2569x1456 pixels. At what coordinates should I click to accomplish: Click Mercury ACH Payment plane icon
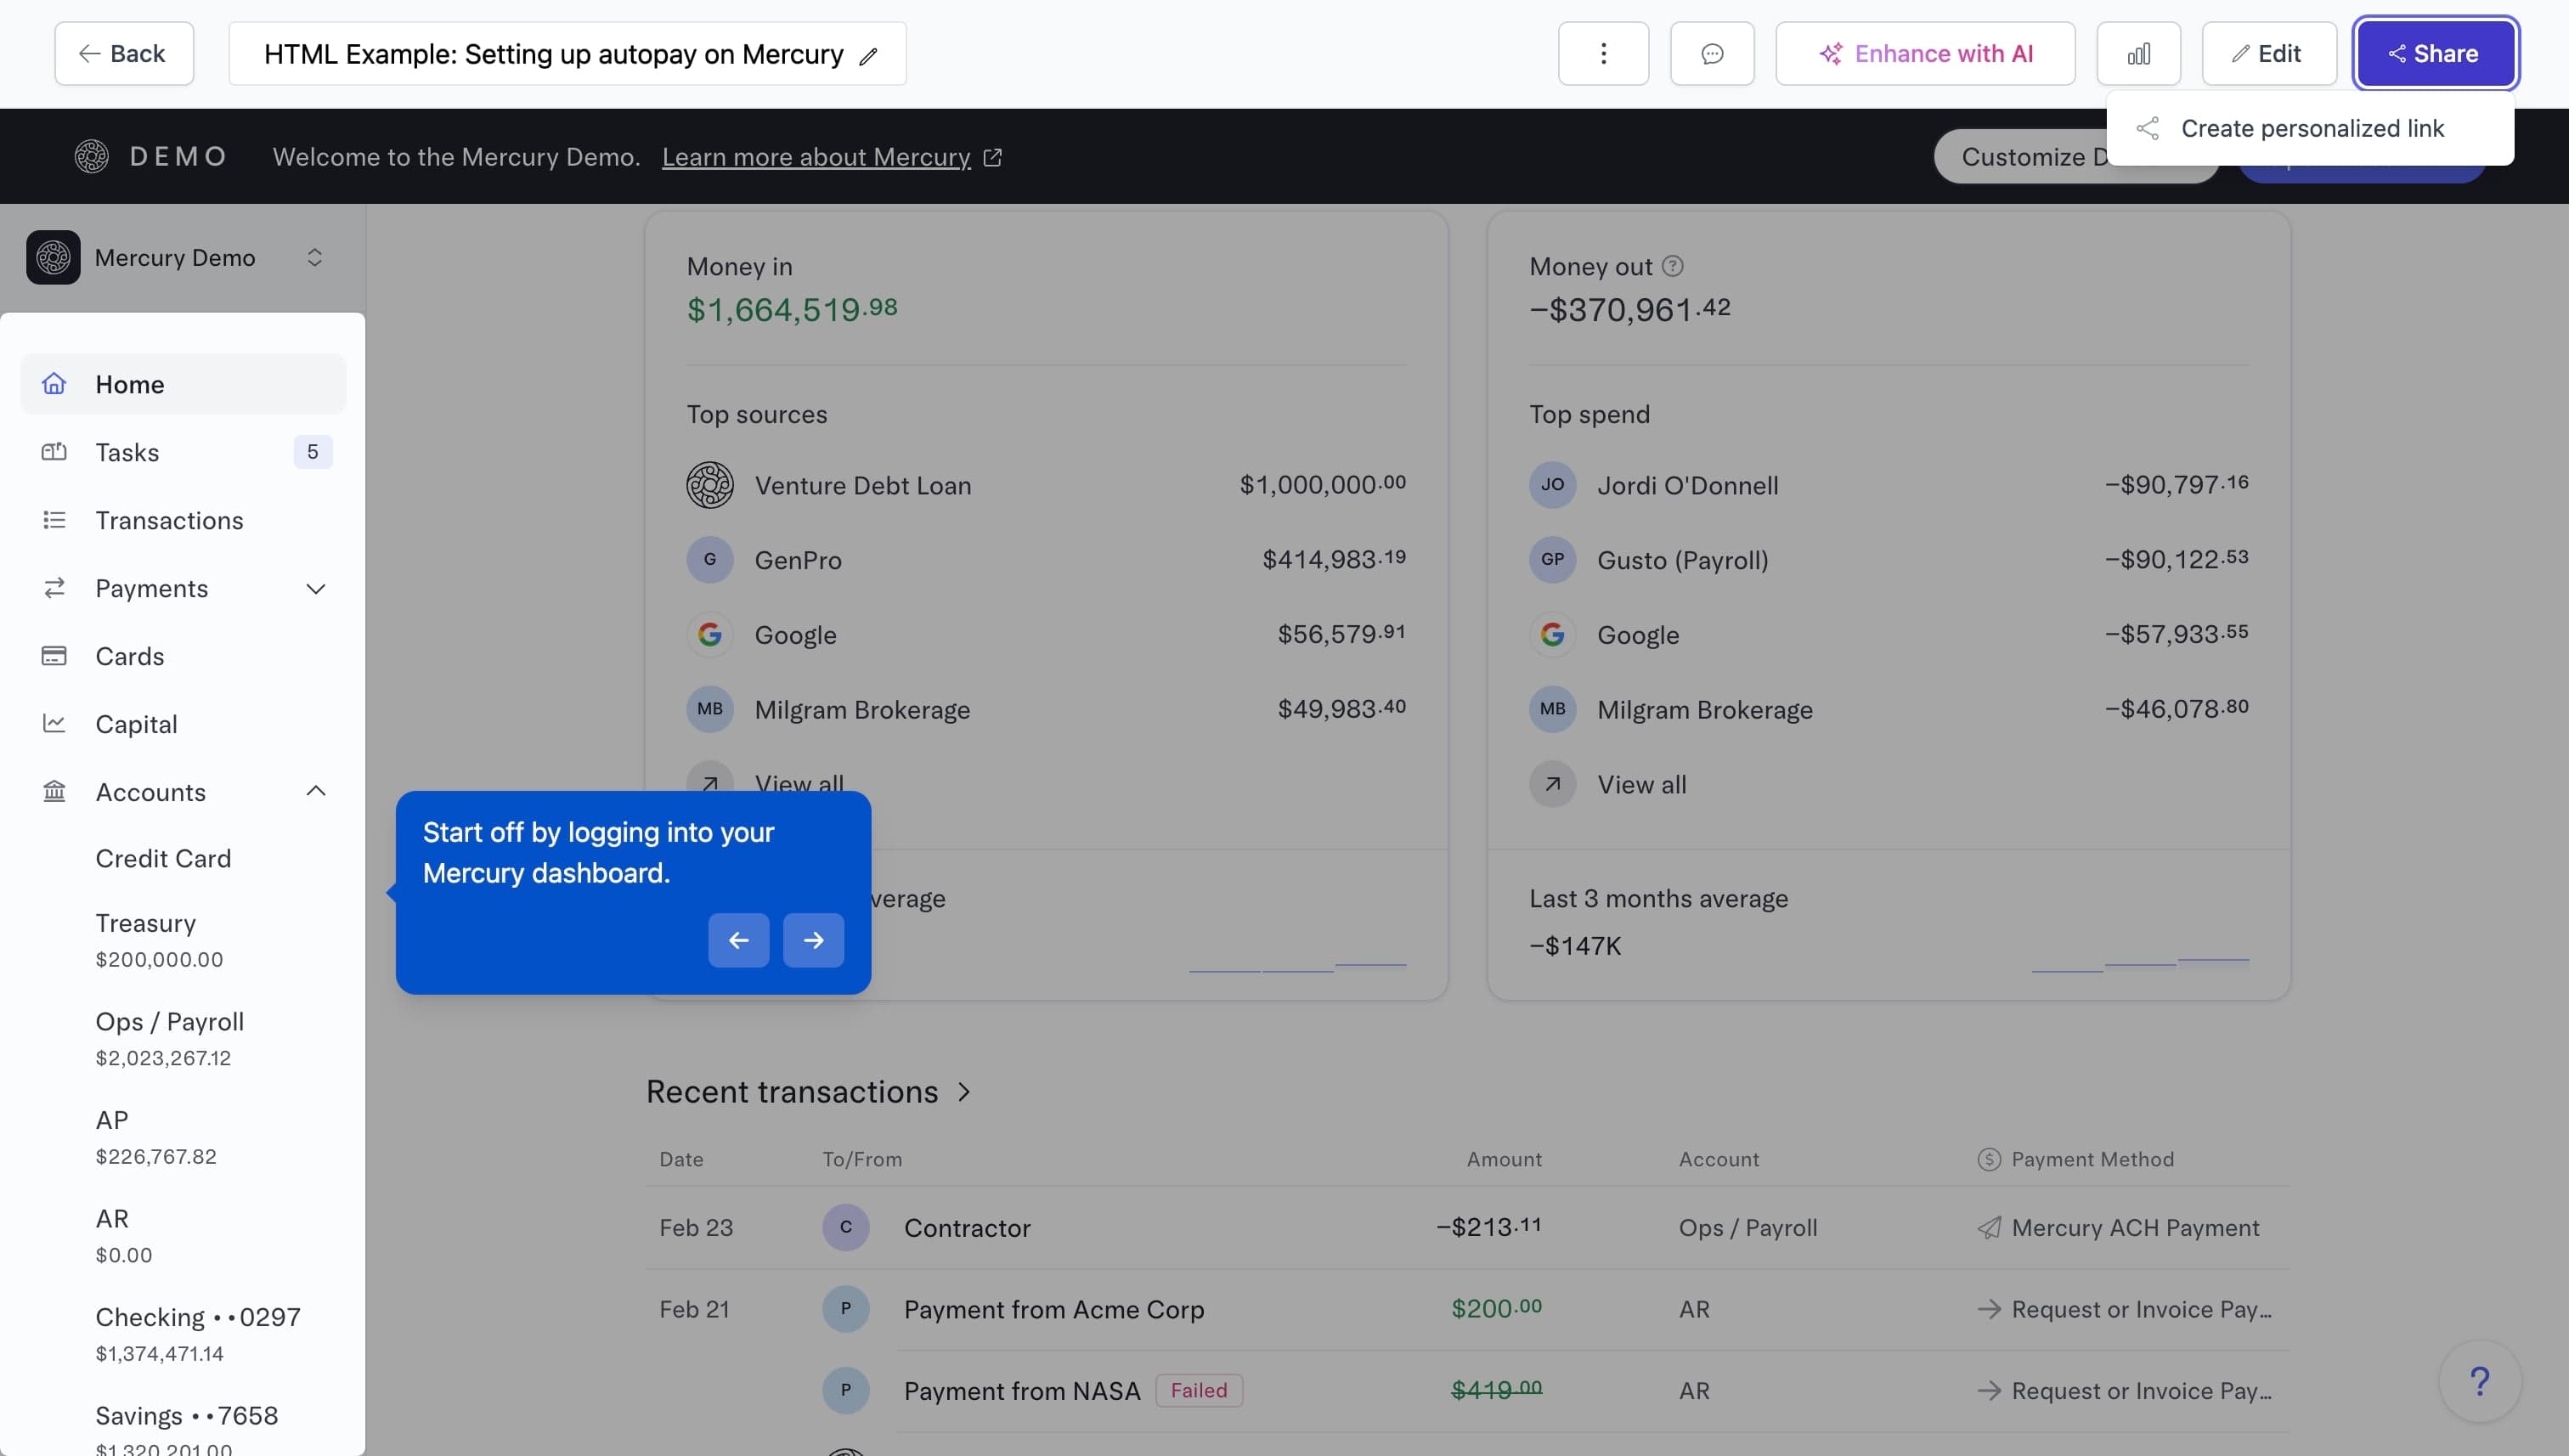pos(1989,1228)
